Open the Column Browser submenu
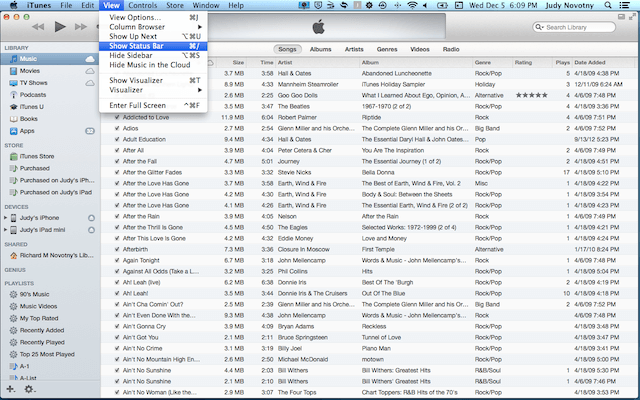The image size is (640, 400). [153, 27]
